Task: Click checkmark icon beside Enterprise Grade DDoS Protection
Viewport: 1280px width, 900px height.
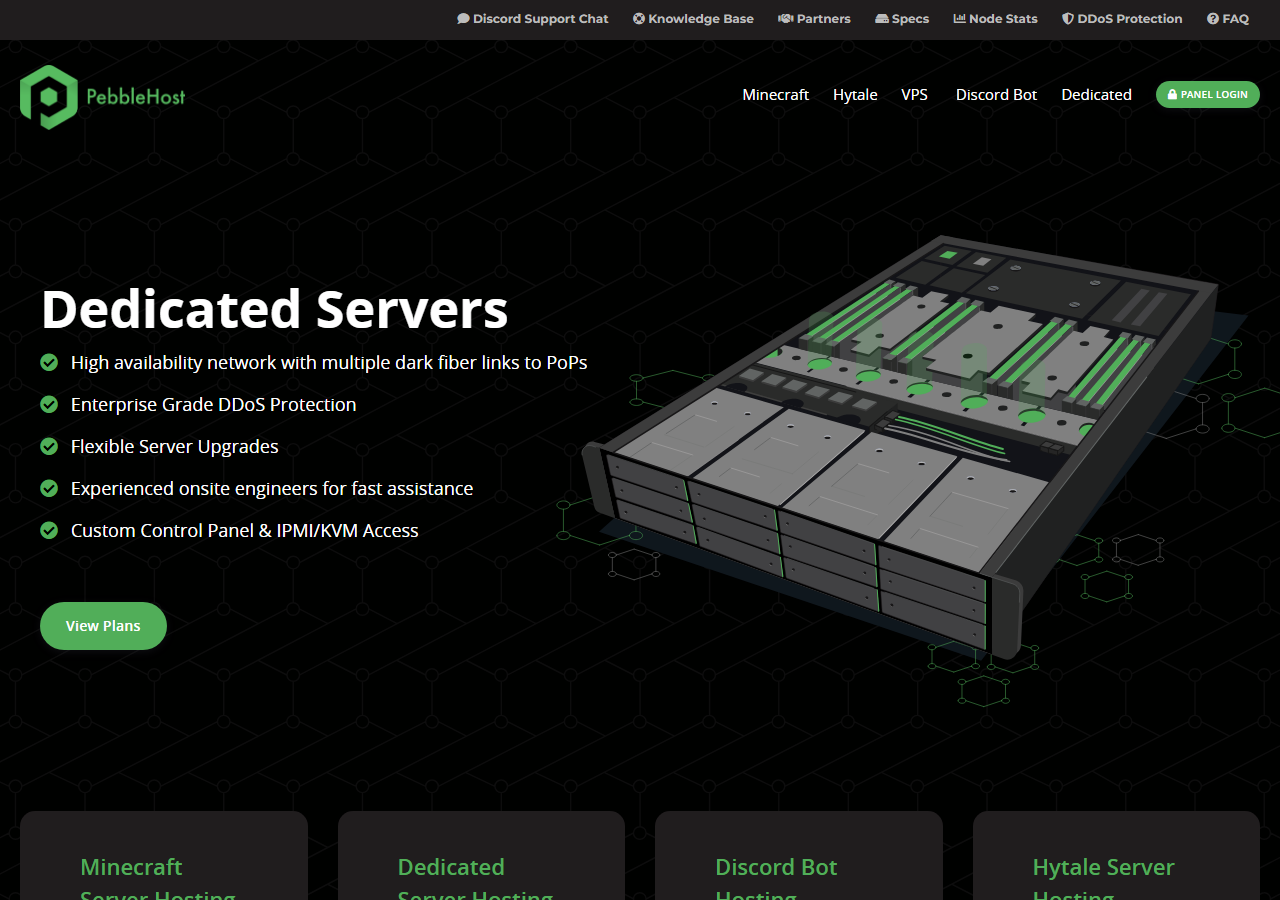Action: pos(49,404)
